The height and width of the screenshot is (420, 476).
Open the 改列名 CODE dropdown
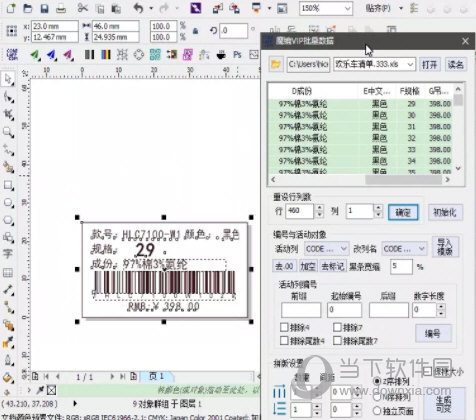[421, 249]
